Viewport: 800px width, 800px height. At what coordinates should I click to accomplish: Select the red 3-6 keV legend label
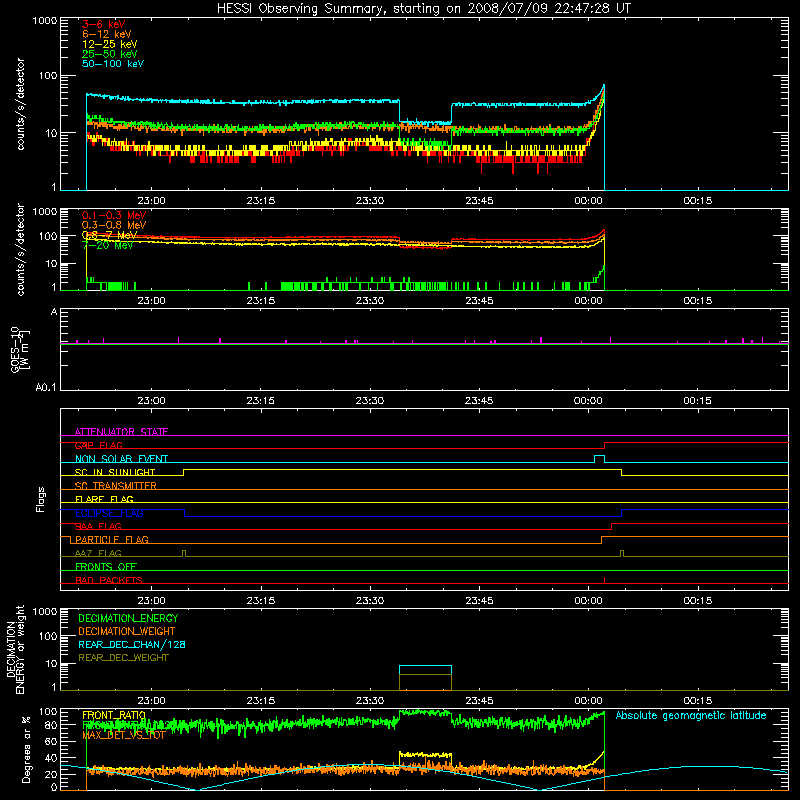104,24
